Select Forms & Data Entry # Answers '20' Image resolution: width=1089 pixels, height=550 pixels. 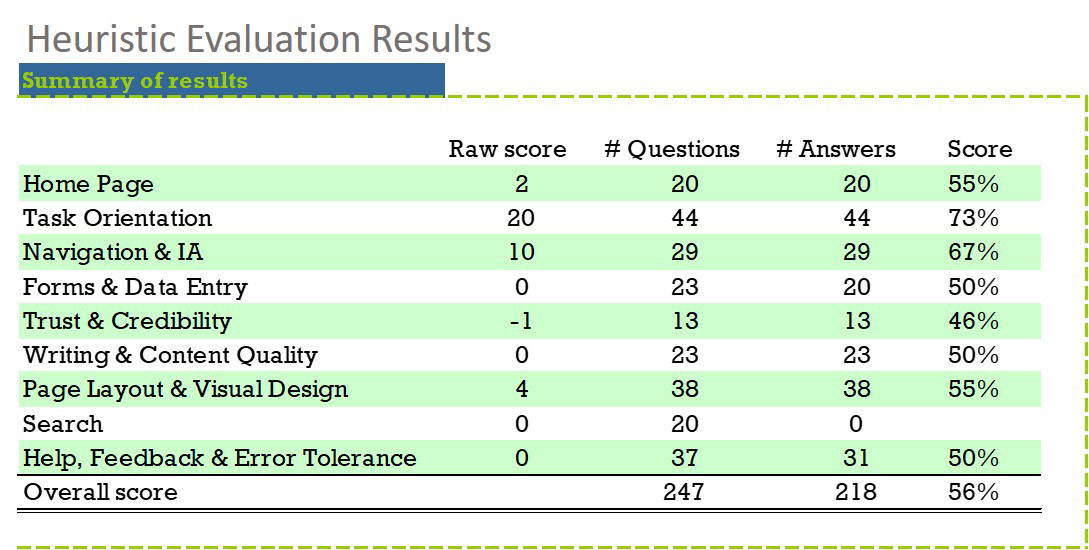coord(856,287)
